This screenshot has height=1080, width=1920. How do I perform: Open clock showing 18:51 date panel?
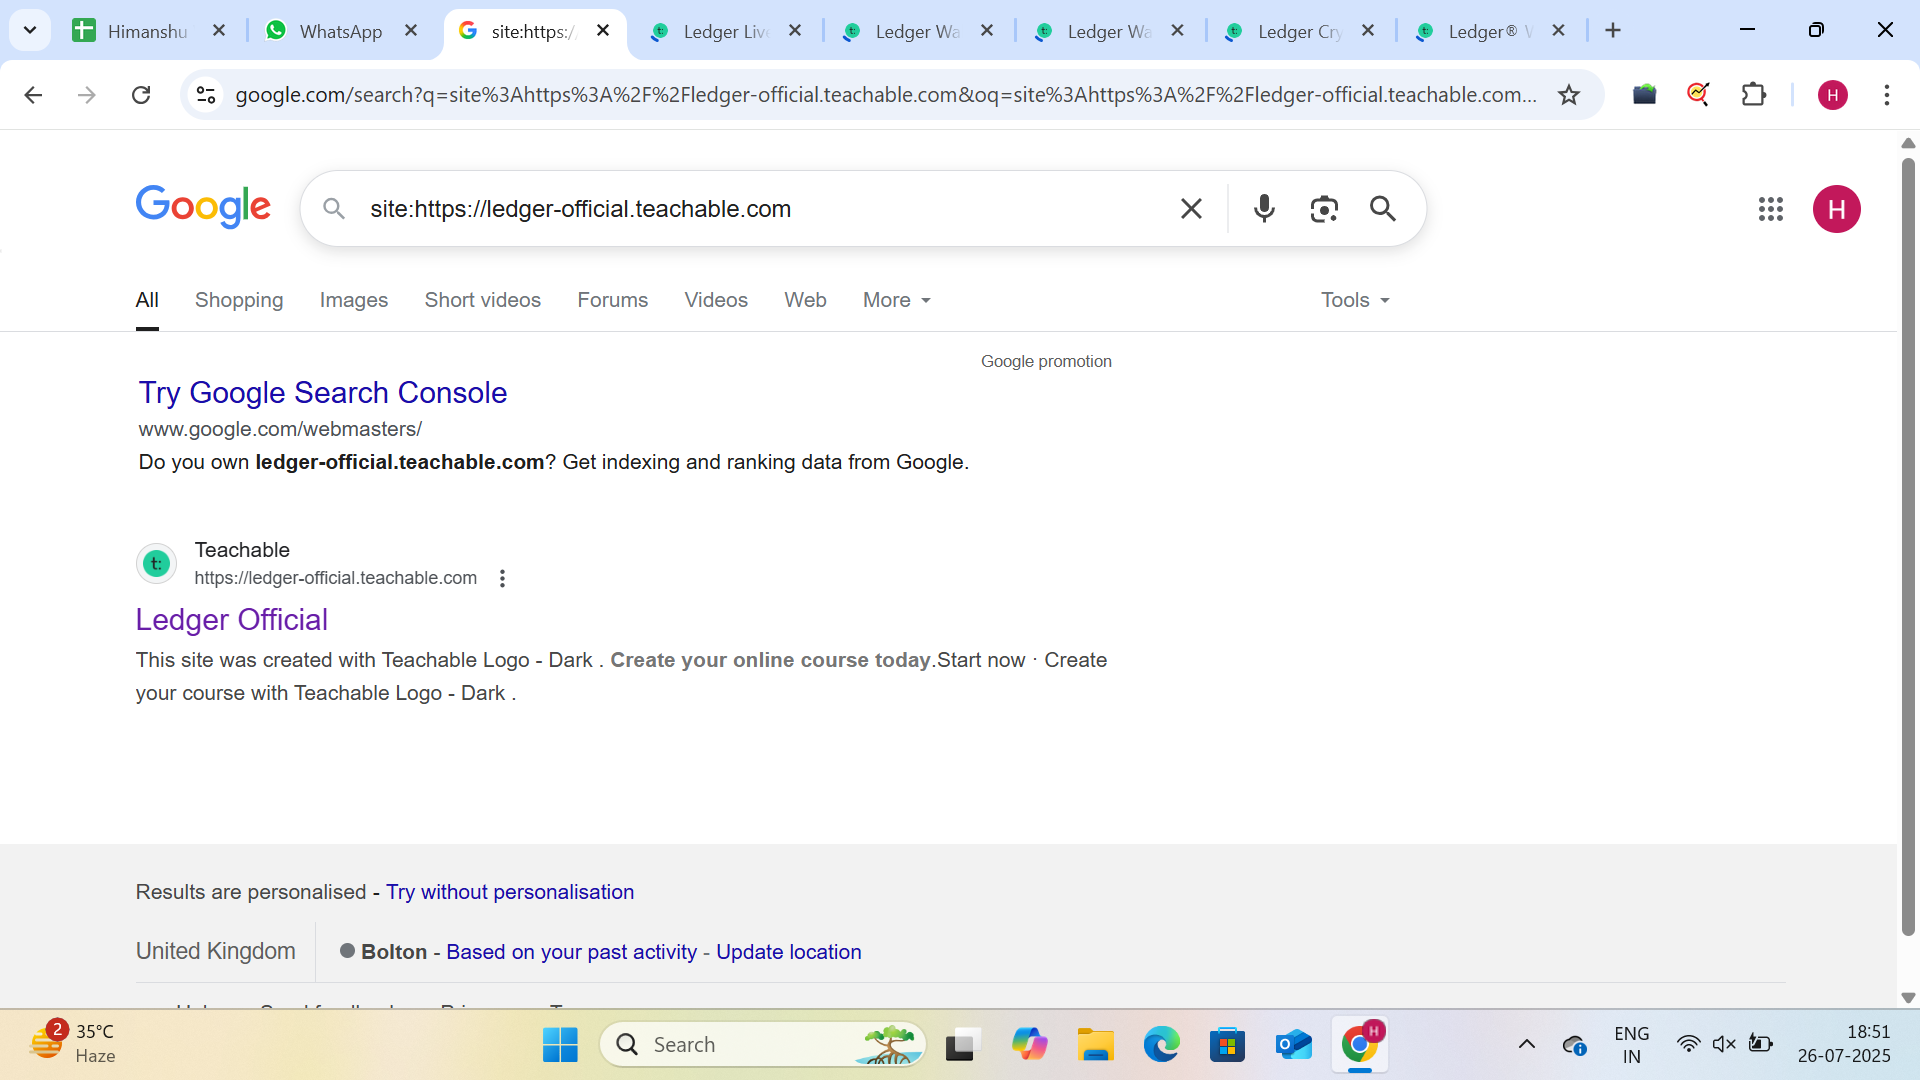(x=1844, y=1044)
